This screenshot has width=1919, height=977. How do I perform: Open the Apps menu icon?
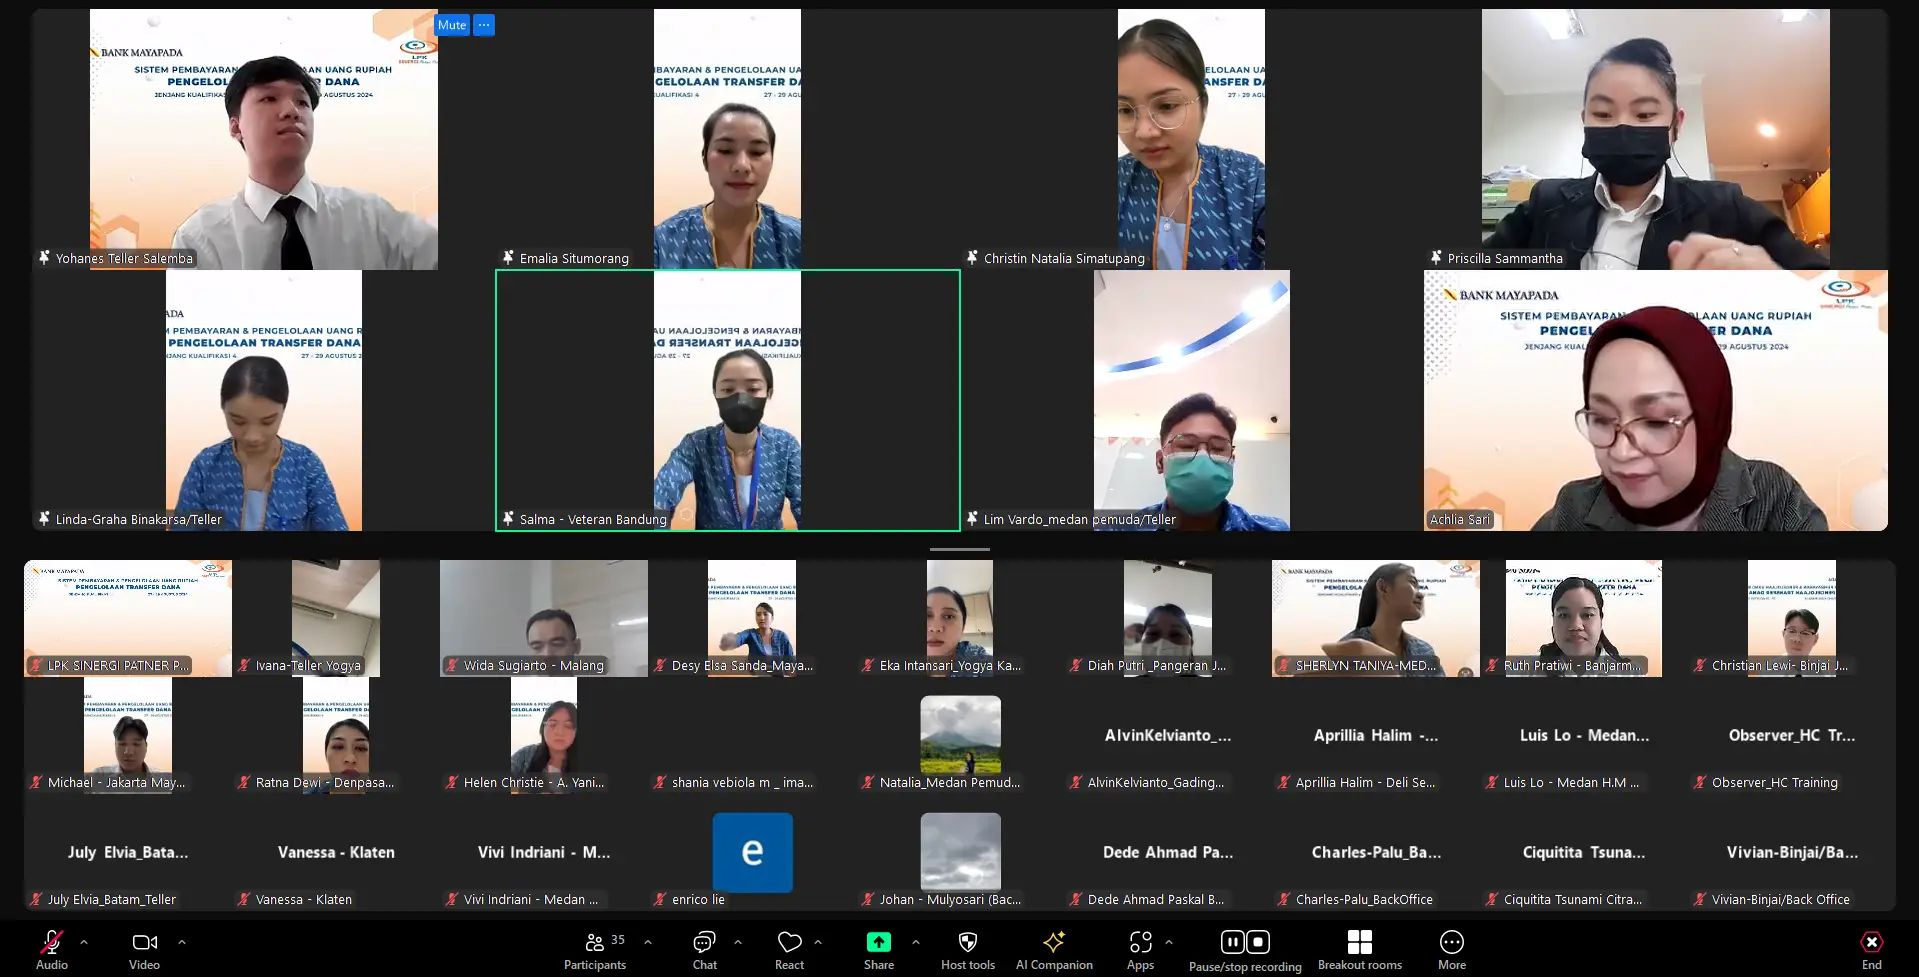pyautogui.click(x=1140, y=949)
